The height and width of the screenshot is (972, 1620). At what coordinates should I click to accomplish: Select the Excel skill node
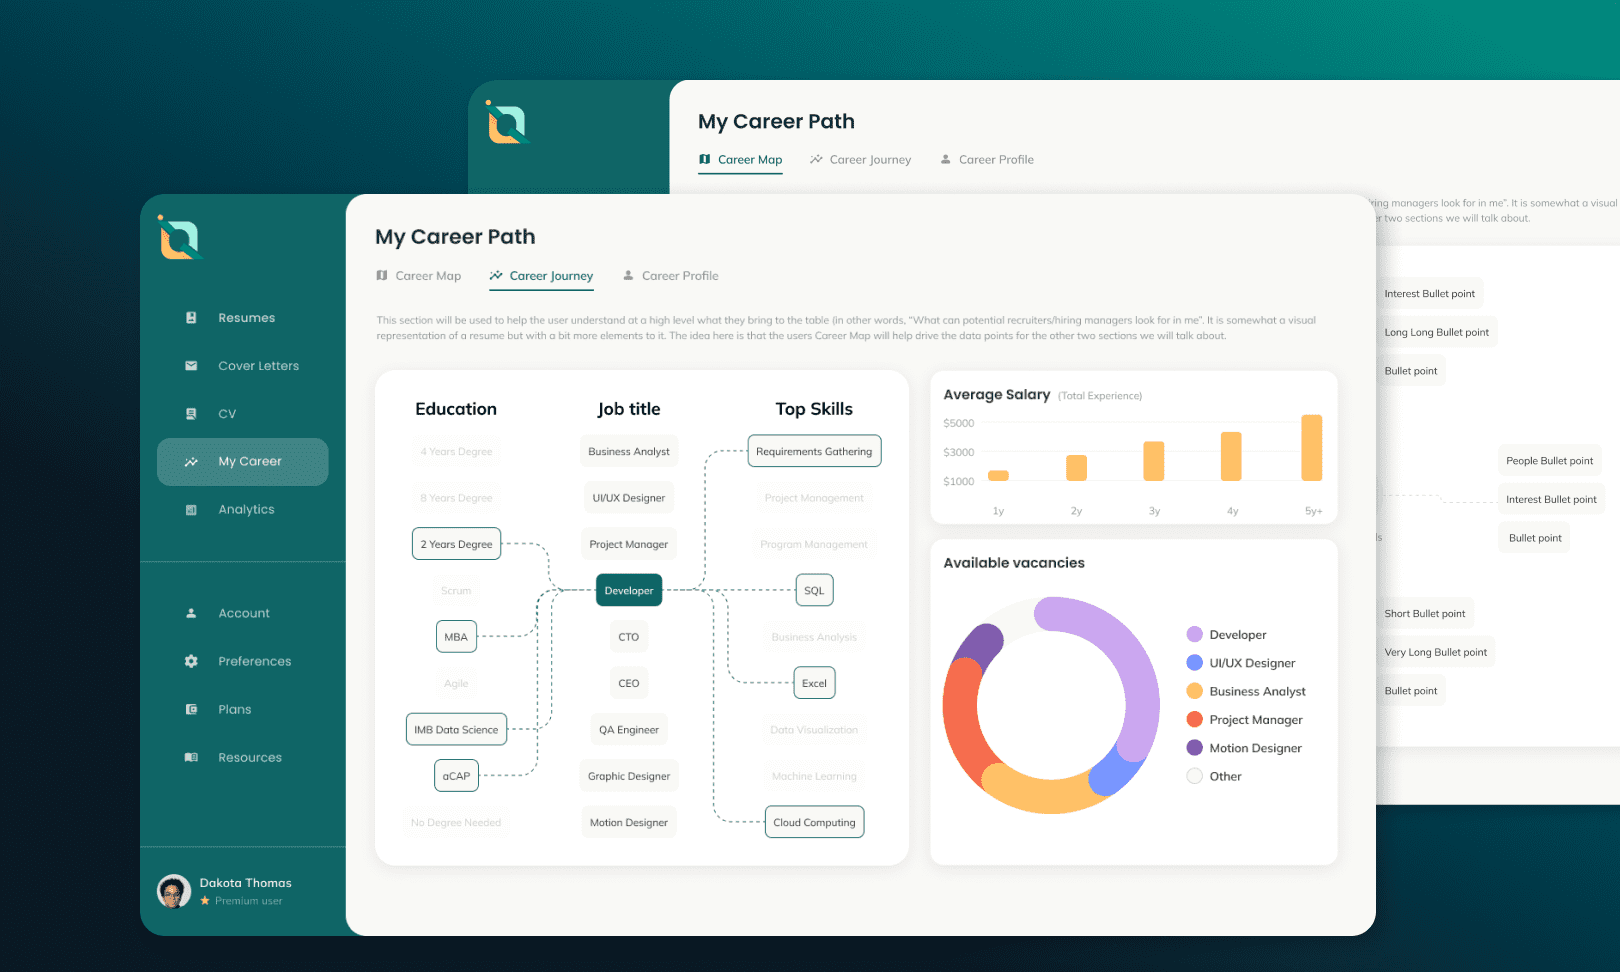point(814,684)
